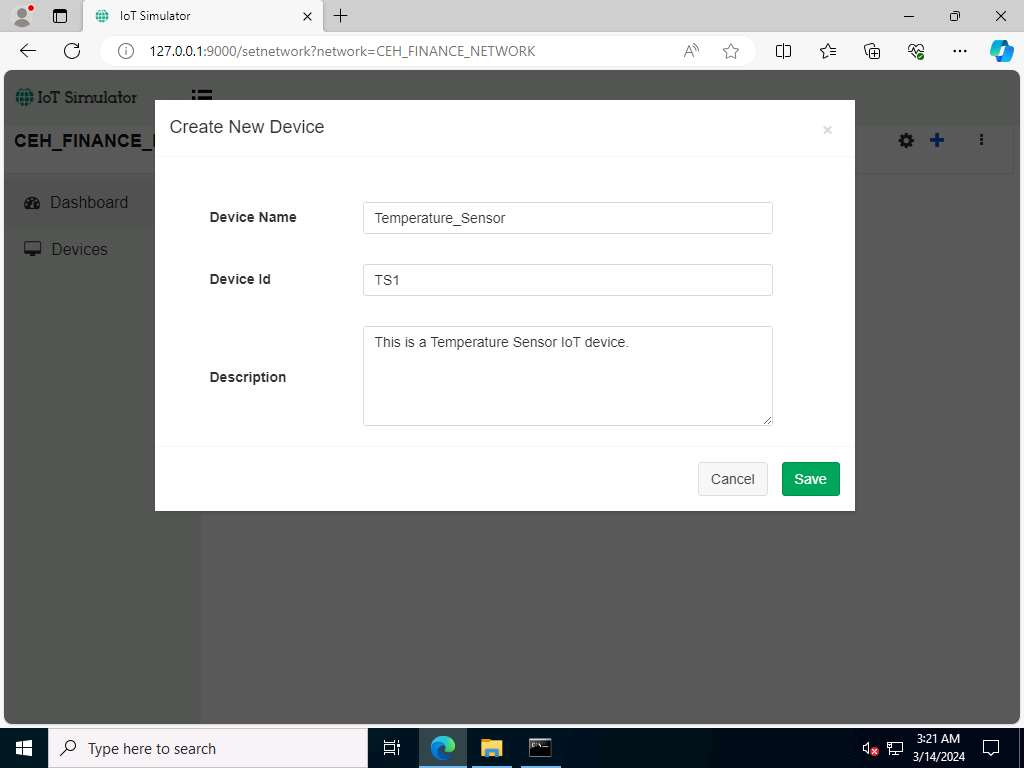
Task: Open the vertical three-dot options menu
Action: pyautogui.click(x=981, y=140)
